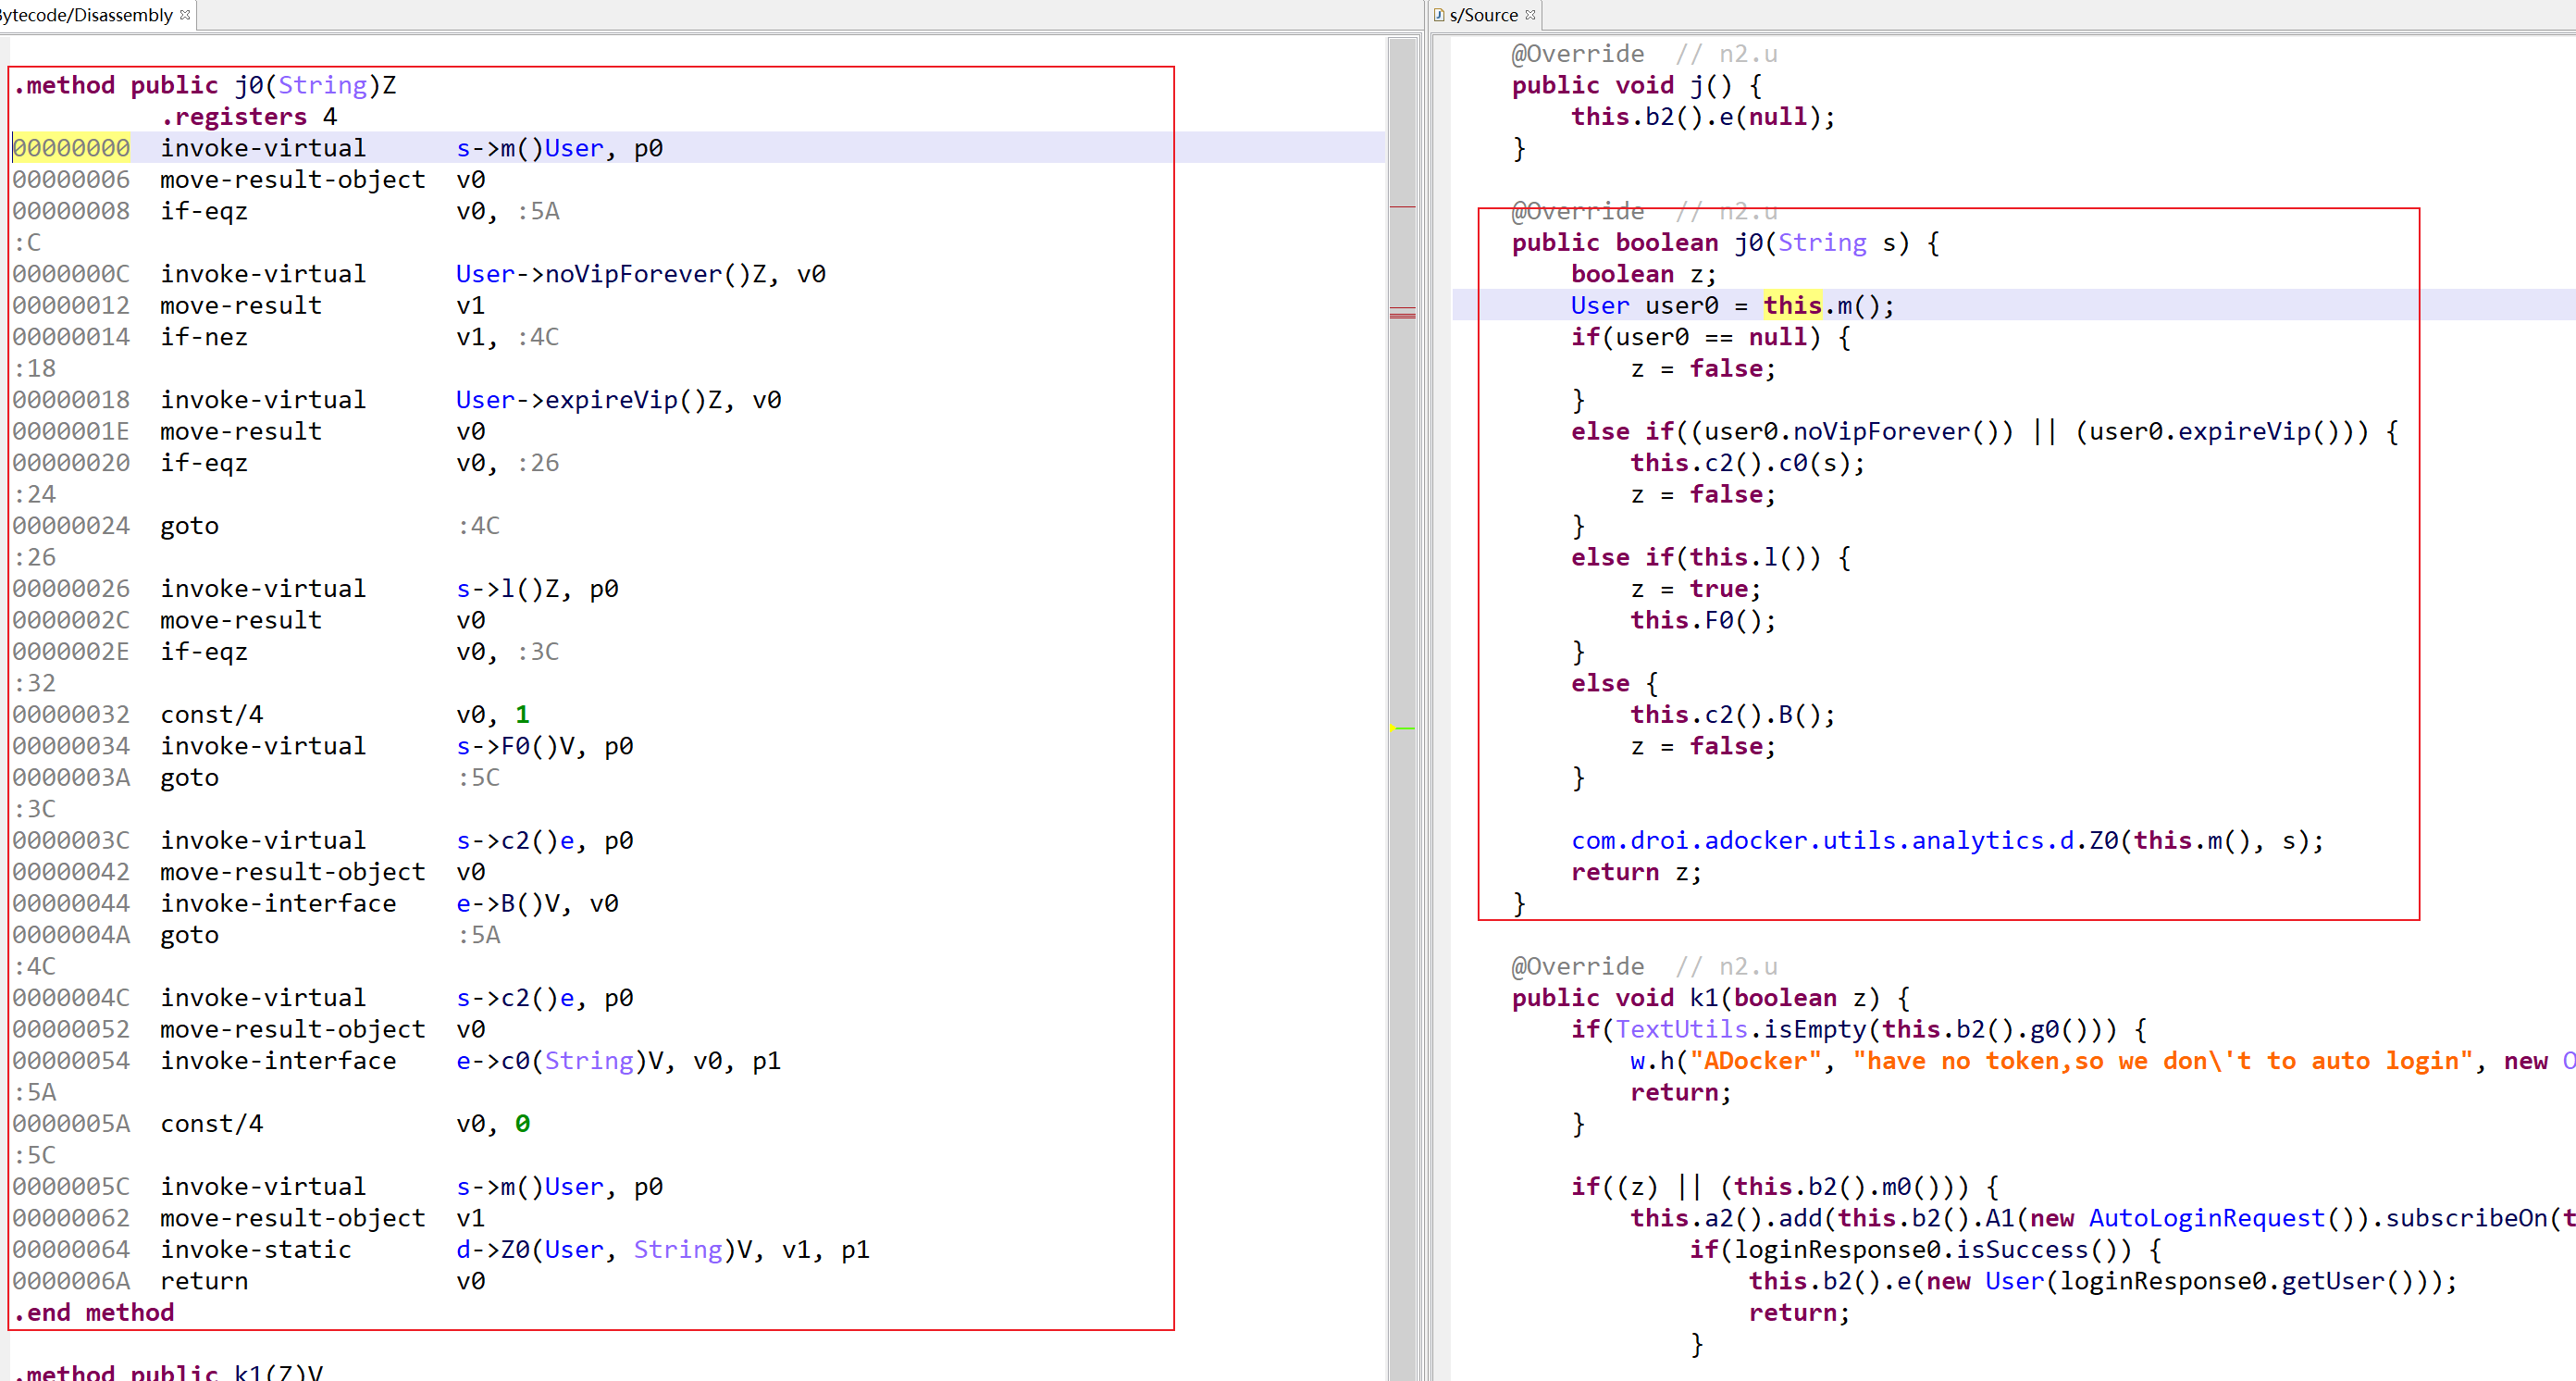Close the Bytecode/Disassembly tab
The width and height of the screenshot is (2576, 1381).
(x=185, y=15)
